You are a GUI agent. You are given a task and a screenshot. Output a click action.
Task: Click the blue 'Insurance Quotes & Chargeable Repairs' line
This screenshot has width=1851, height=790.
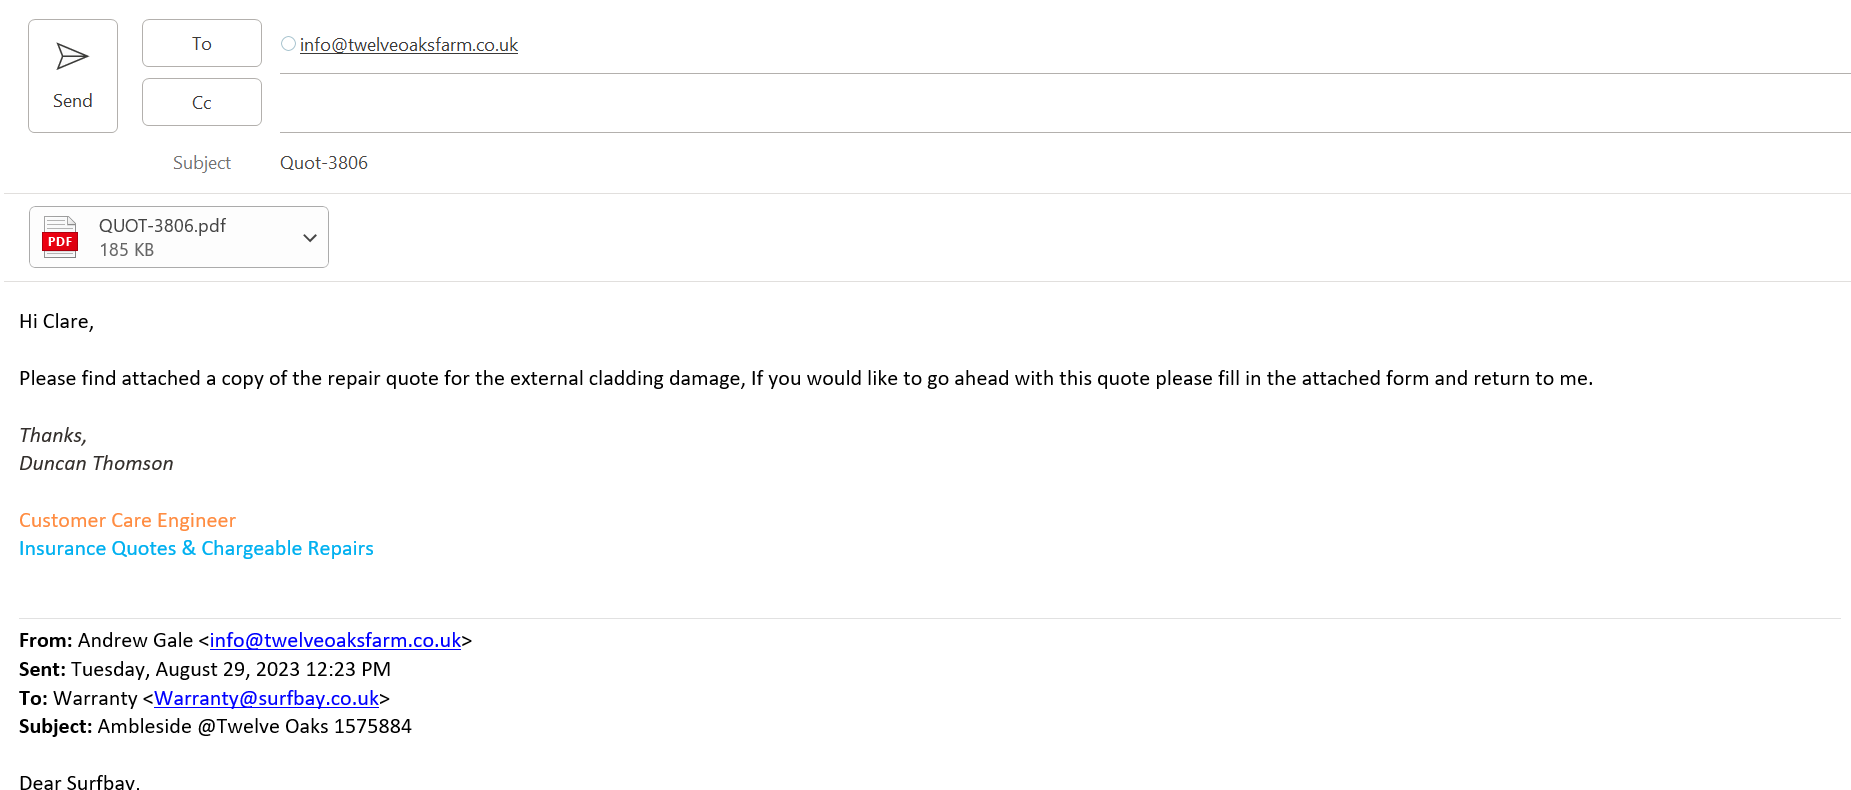click(x=196, y=549)
